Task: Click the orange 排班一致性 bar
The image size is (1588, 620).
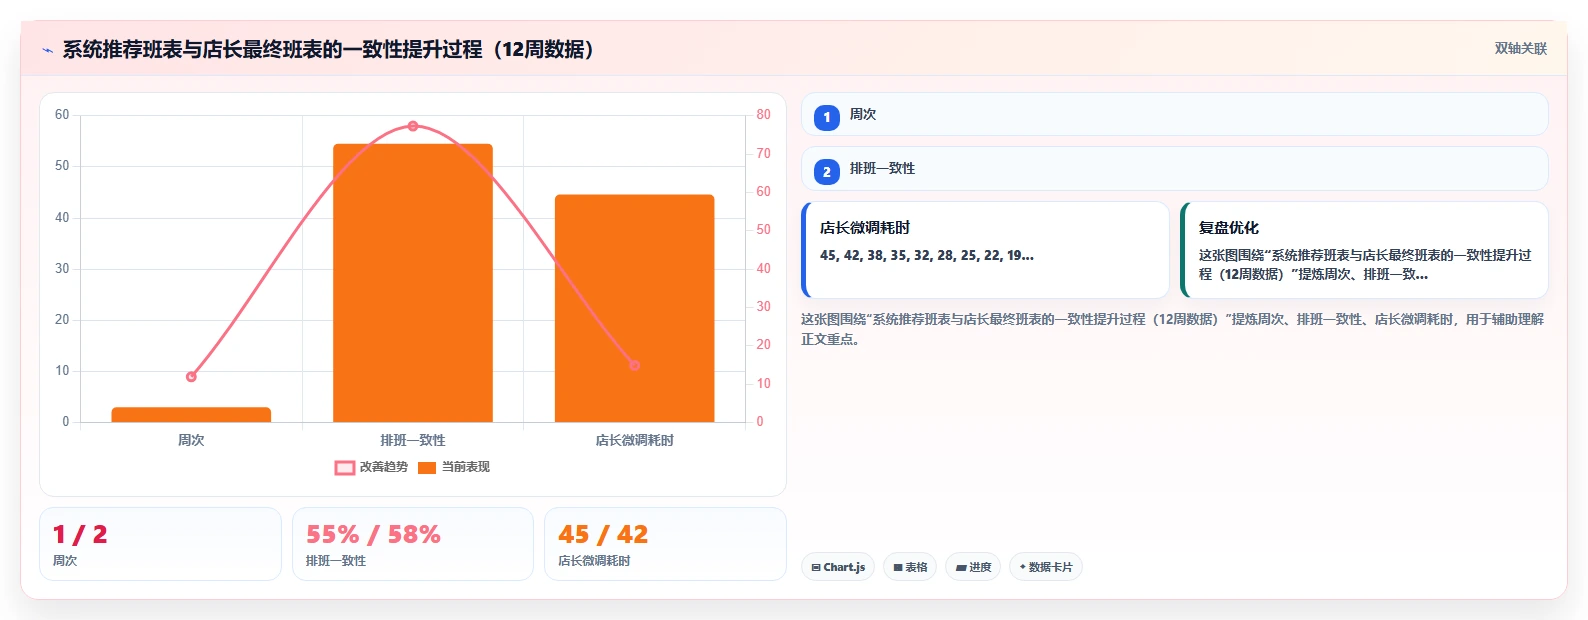Action: (413, 283)
